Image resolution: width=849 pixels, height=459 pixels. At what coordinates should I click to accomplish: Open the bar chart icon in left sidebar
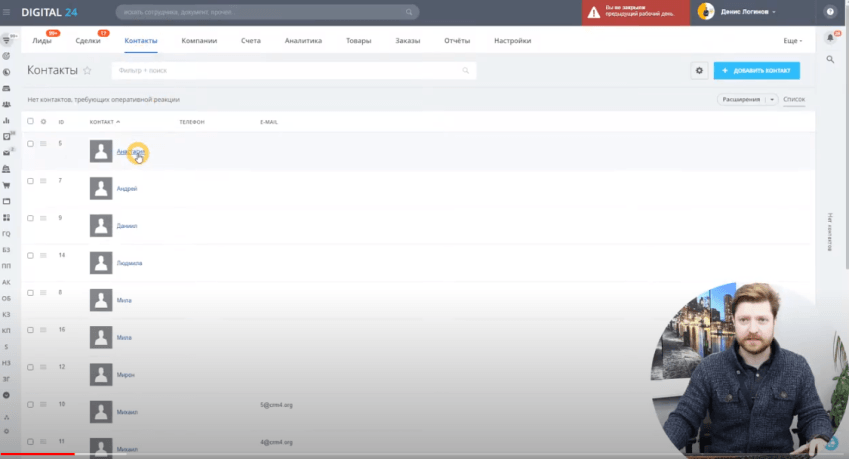click(6, 120)
